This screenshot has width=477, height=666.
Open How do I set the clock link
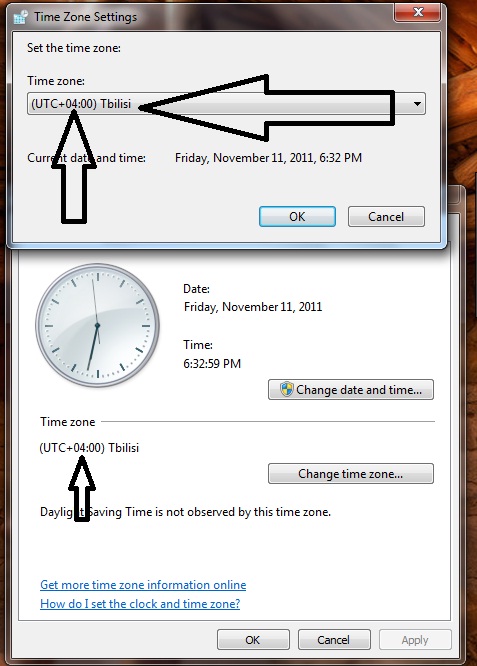pyautogui.click(x=140, y=604)
